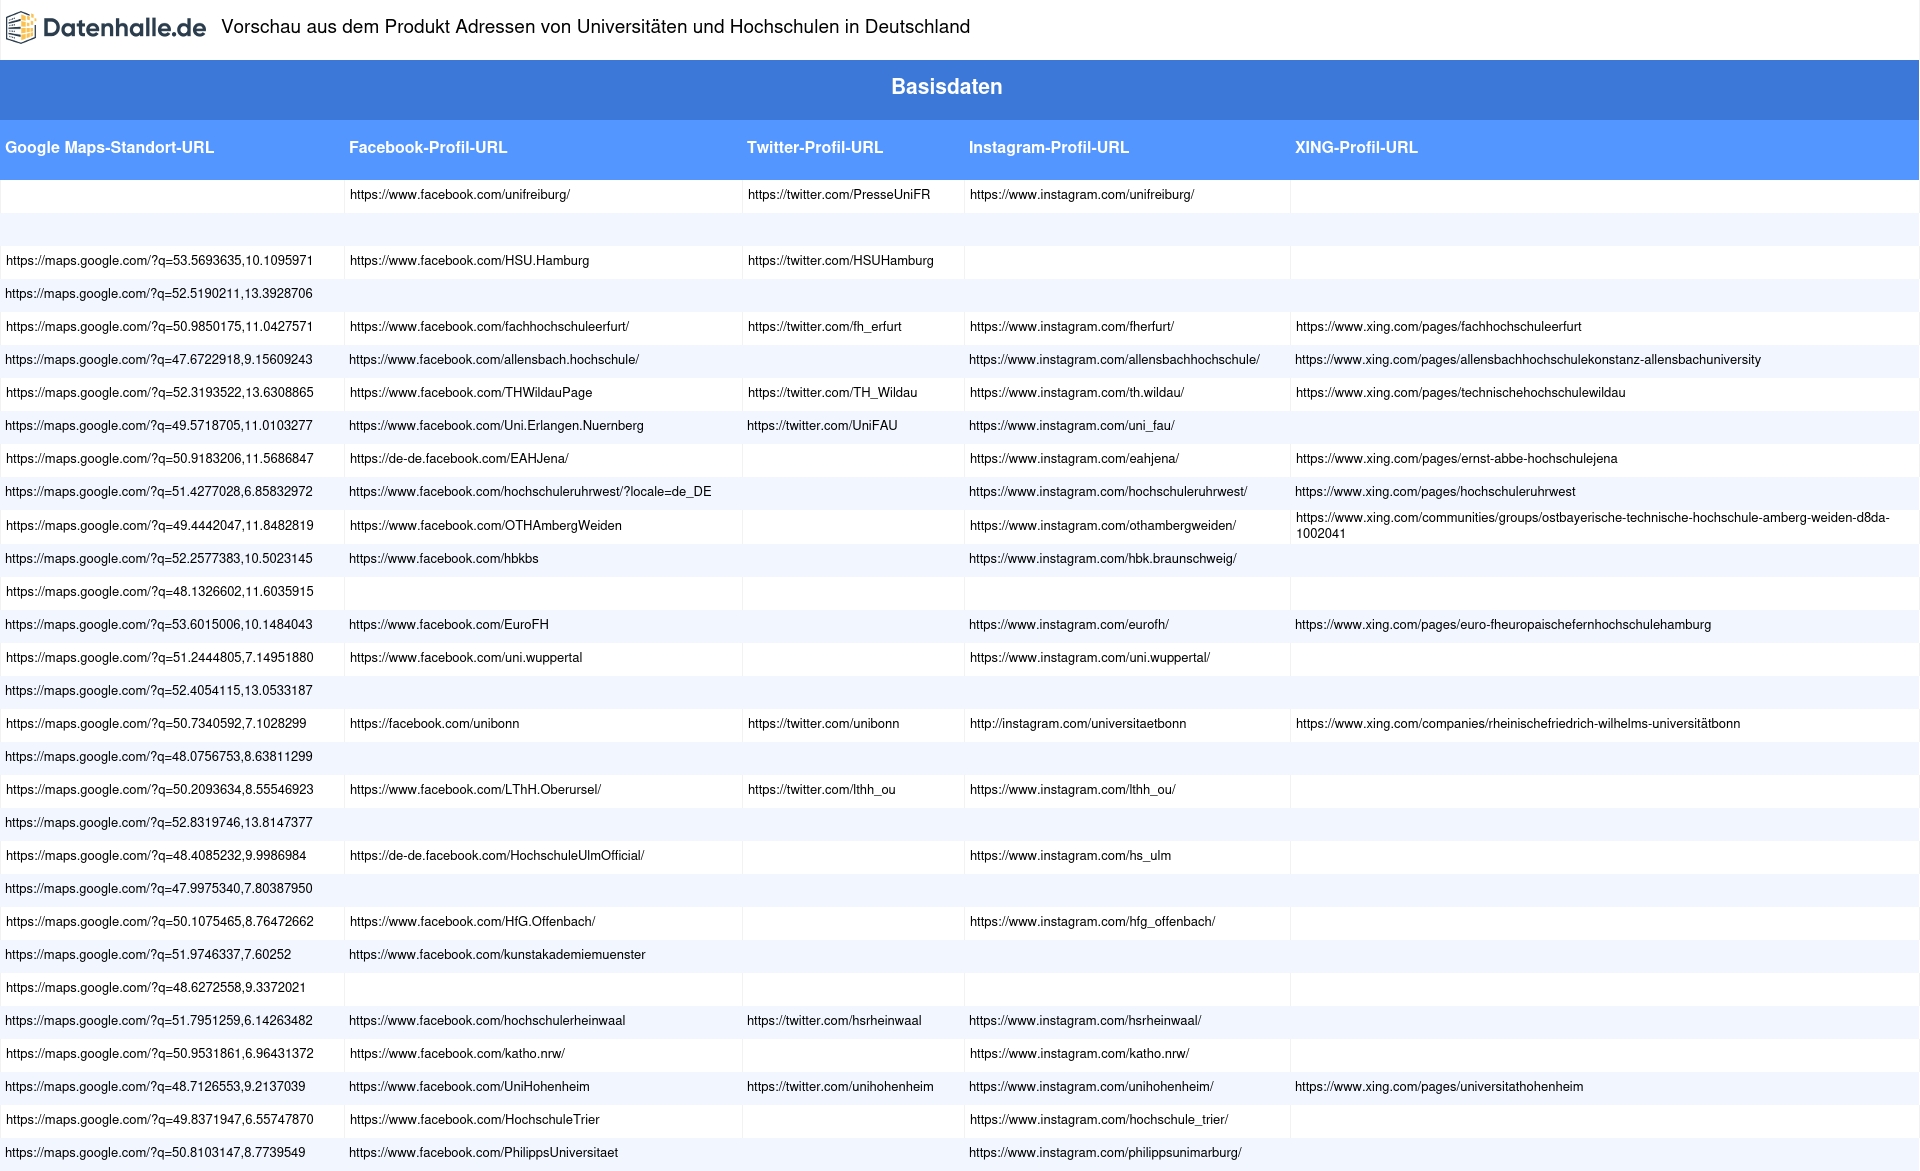Open the facebook.com/allensbach.hochschule/ link

tap(494, 360)
